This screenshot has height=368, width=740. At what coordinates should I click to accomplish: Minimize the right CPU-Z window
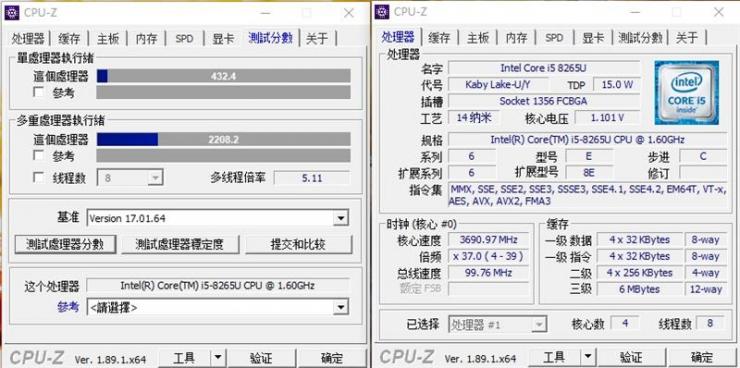tap(636, 13)
